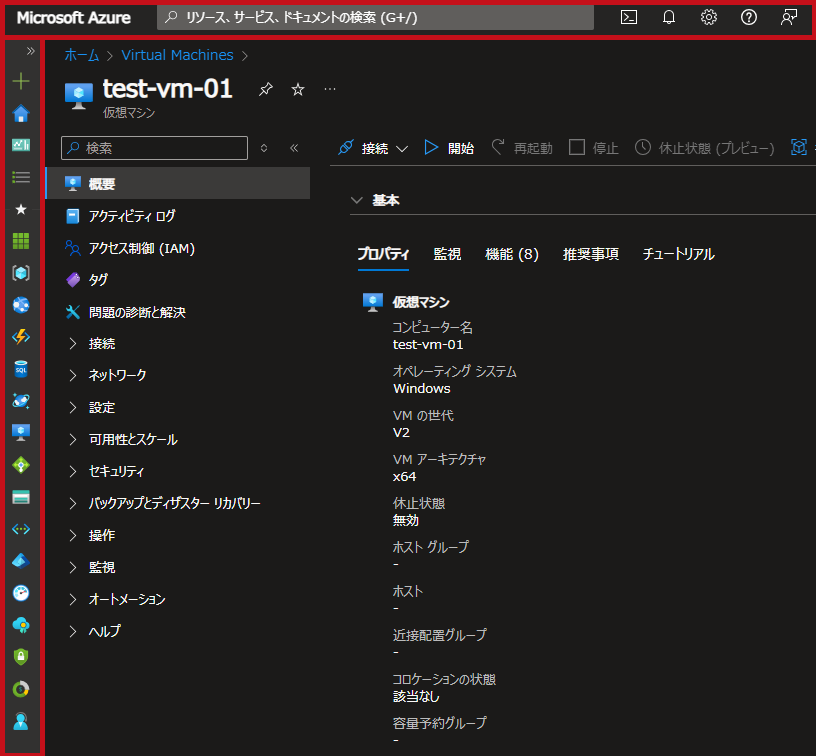Open the notifications bell
Image resolution: width=816 pixels, height=756 pixels.
point(669,17)
